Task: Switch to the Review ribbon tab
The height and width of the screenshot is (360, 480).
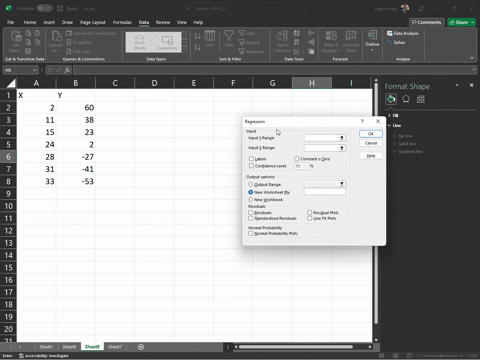Action: 163,22
